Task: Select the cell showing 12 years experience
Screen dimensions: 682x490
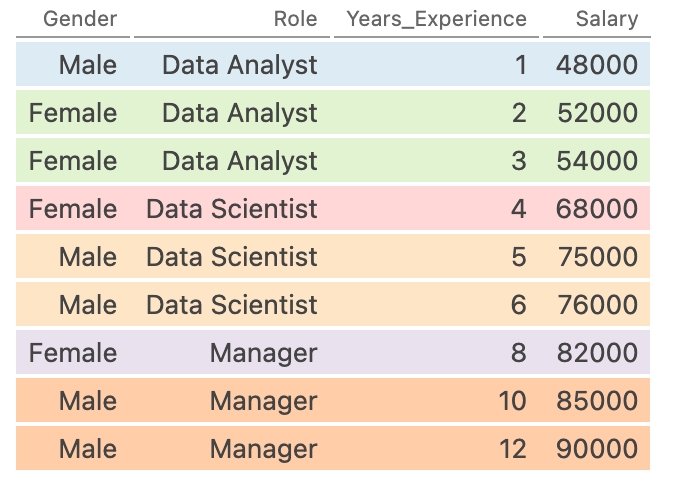Action: pyautogui.click(x=512, y=449)
